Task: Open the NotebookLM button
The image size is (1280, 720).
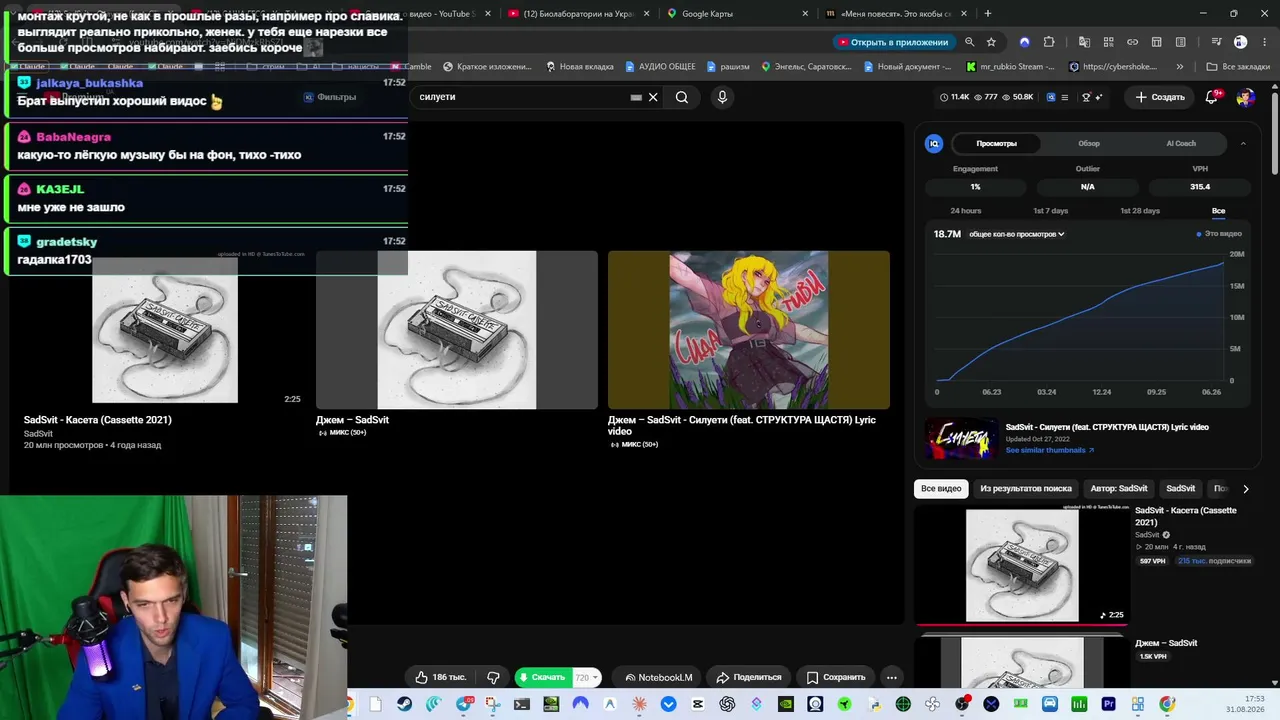Action: coord(659,677)
